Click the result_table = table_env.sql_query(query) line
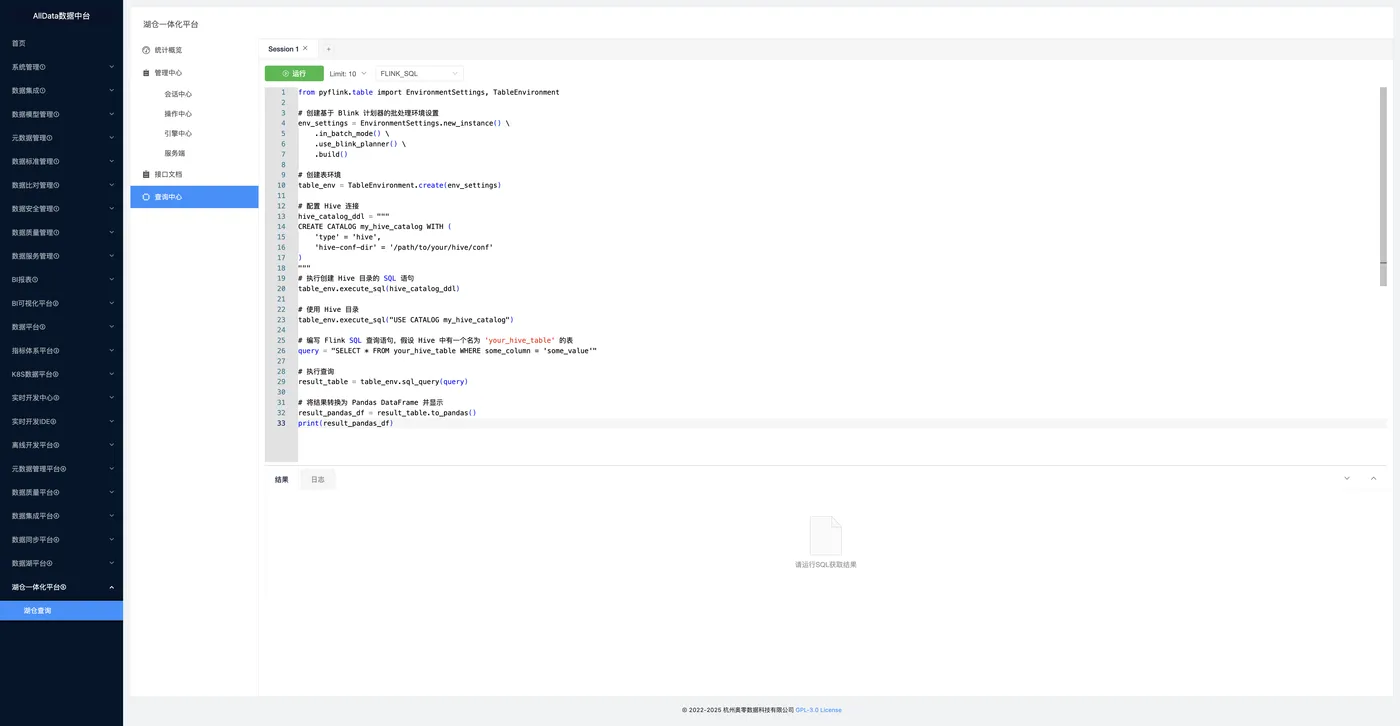Image resolution: width=1400 pixels, height=726 pixels. tap(383, 382)
